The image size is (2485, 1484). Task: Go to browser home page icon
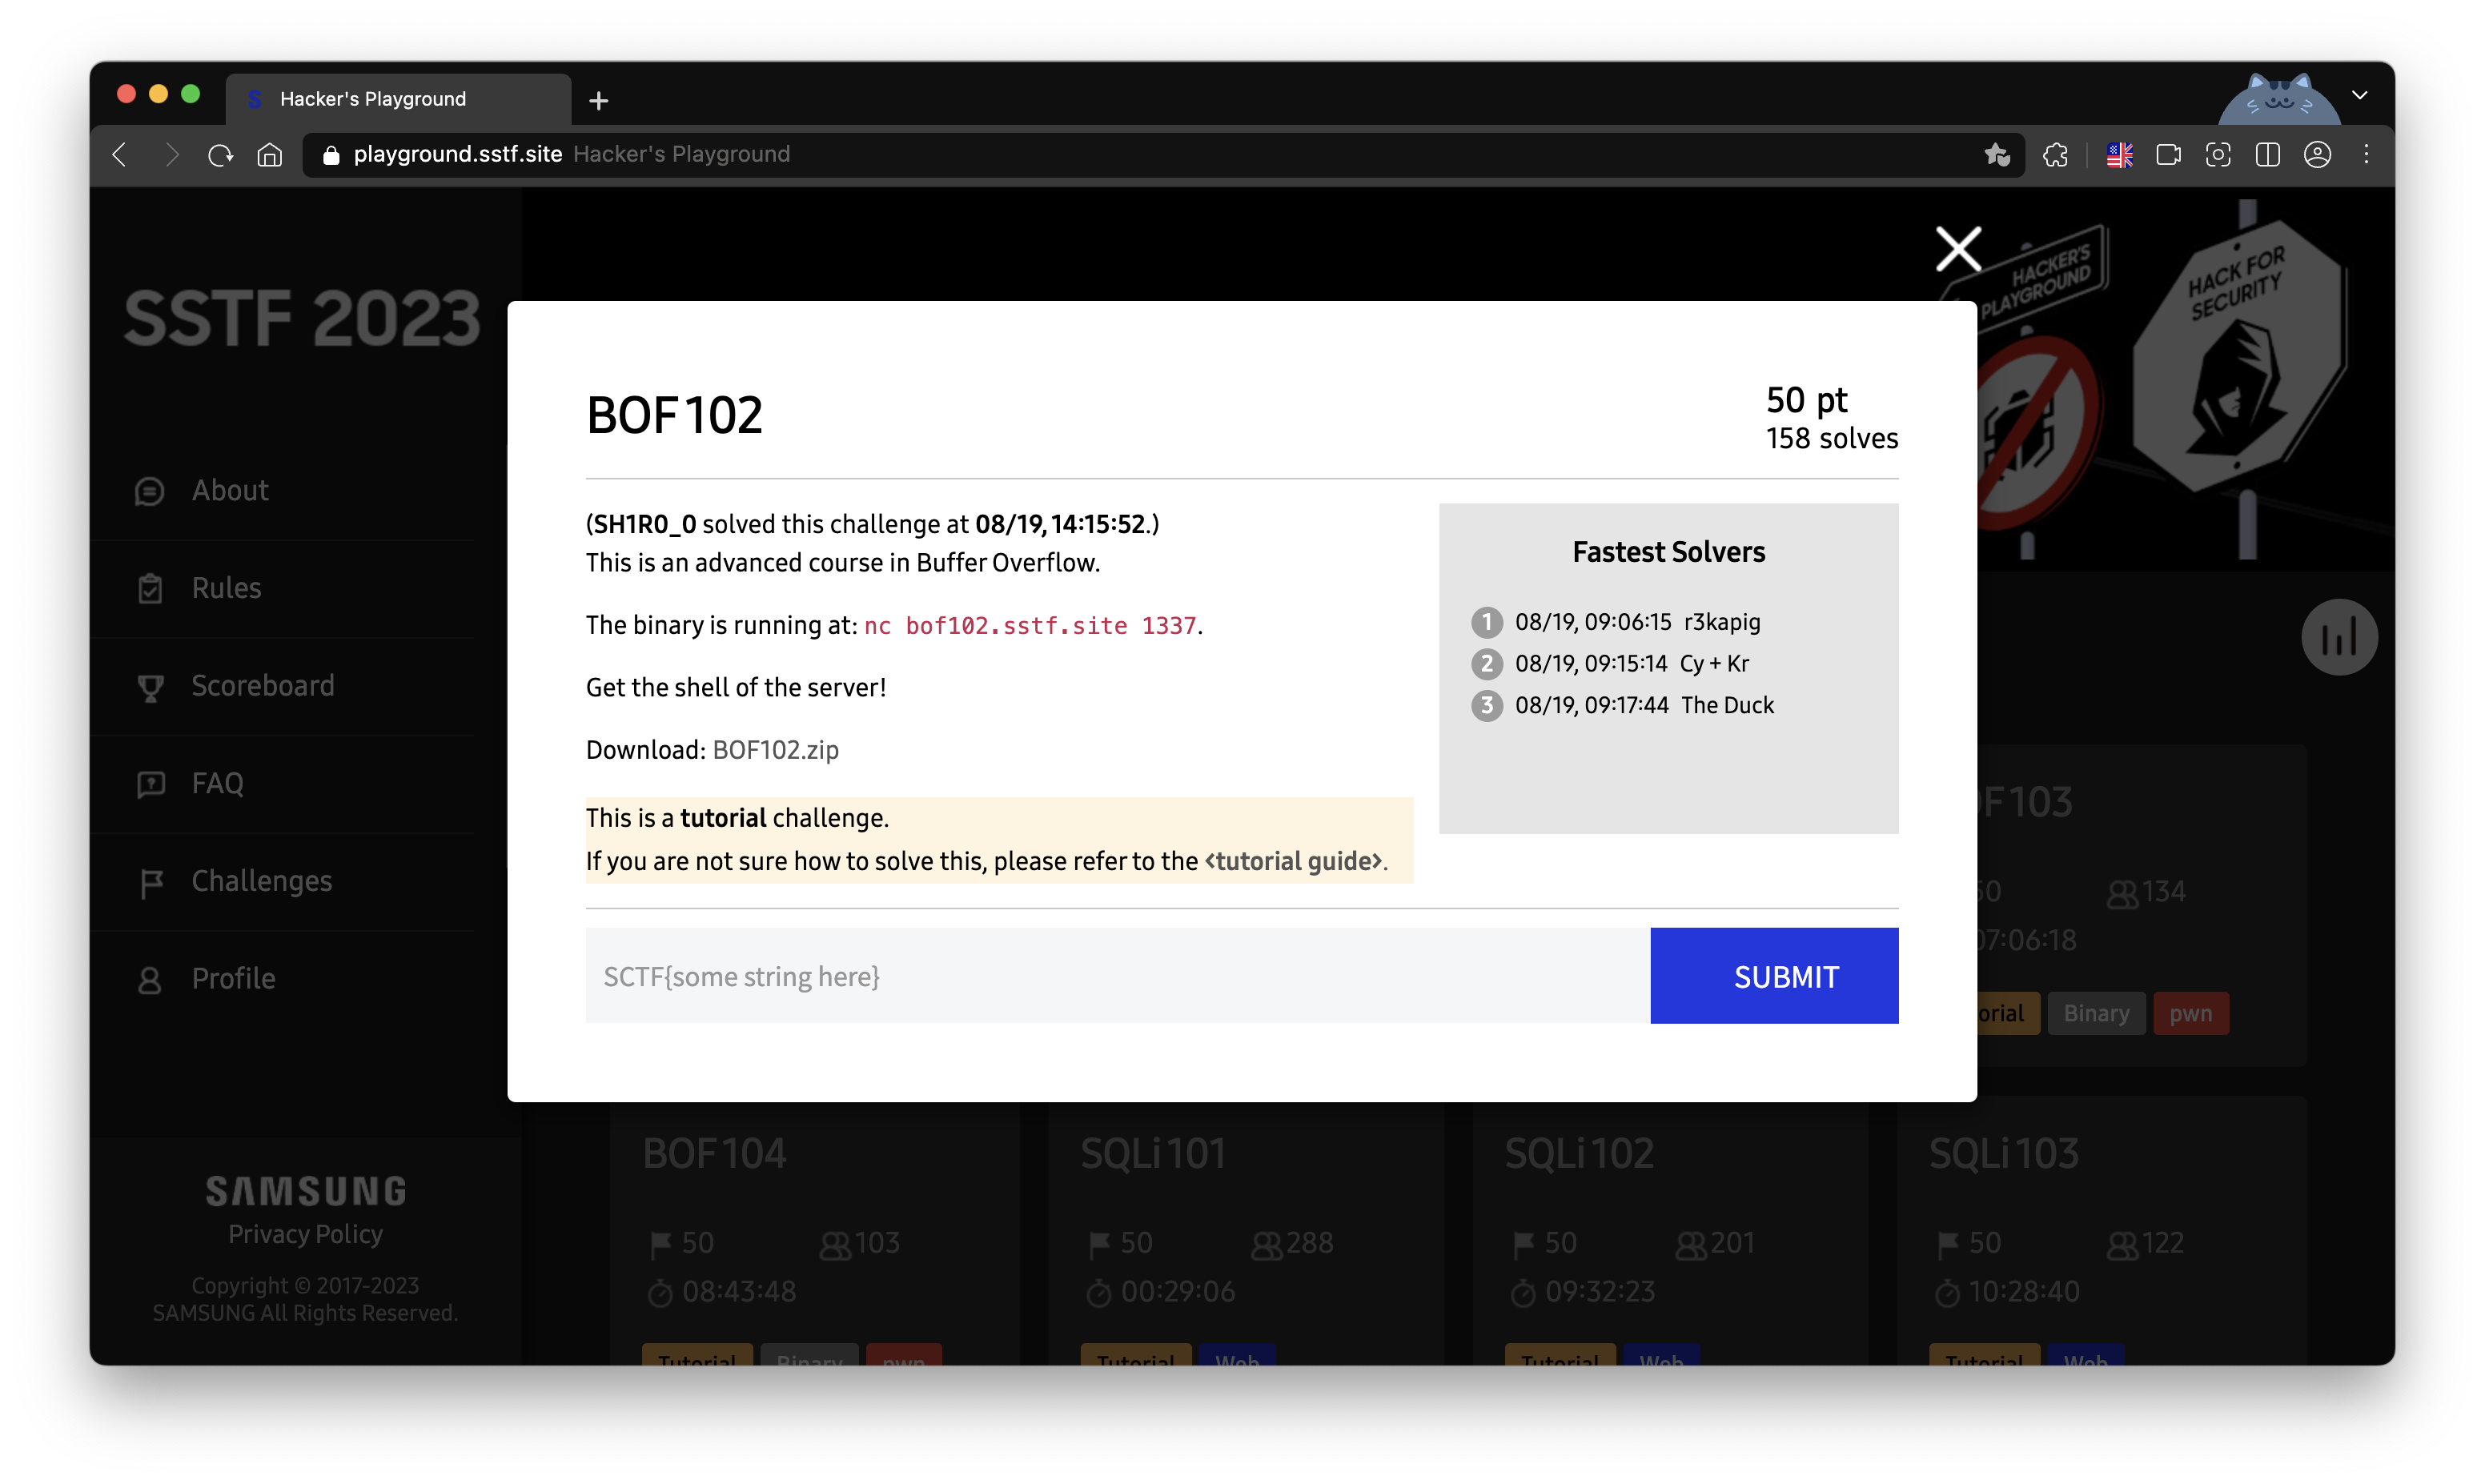point(269,154)
